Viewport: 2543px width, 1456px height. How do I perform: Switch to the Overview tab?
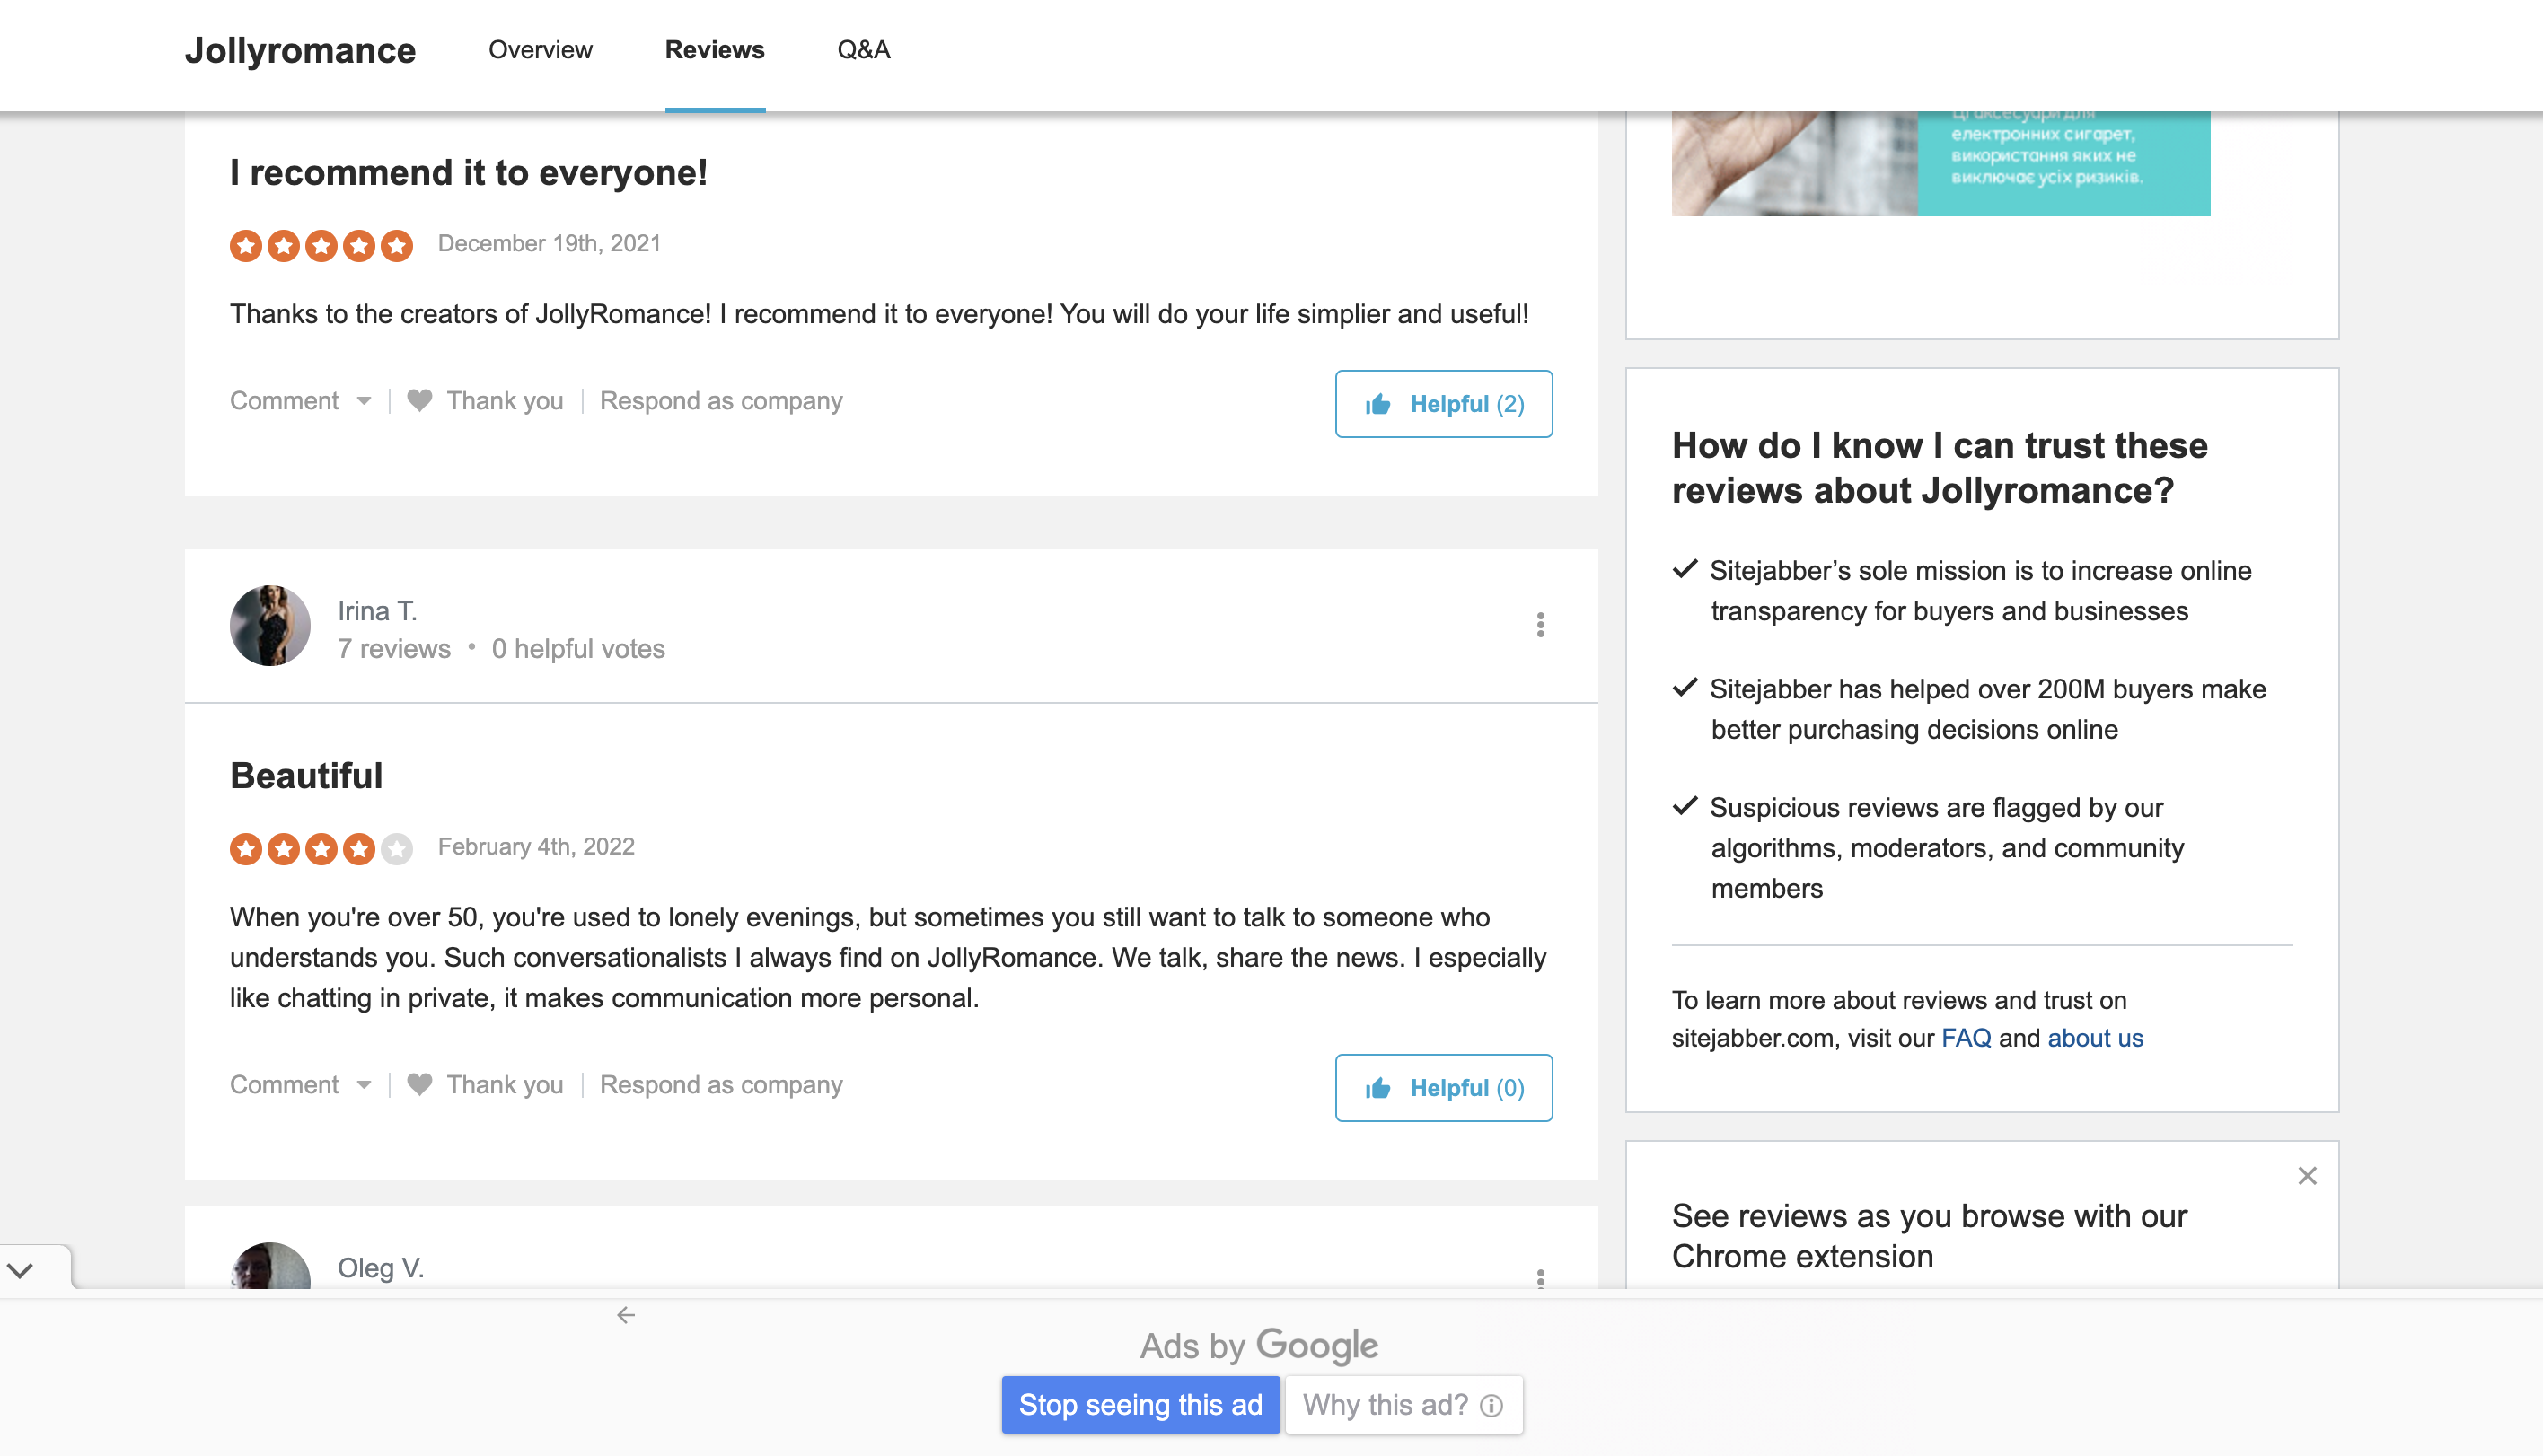(x=540, y=50)
